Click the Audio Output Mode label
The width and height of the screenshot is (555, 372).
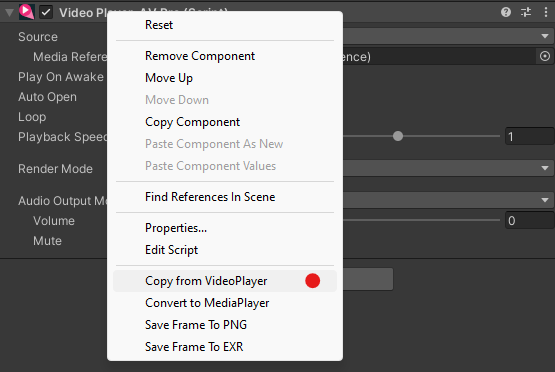[x=63, y=201]
